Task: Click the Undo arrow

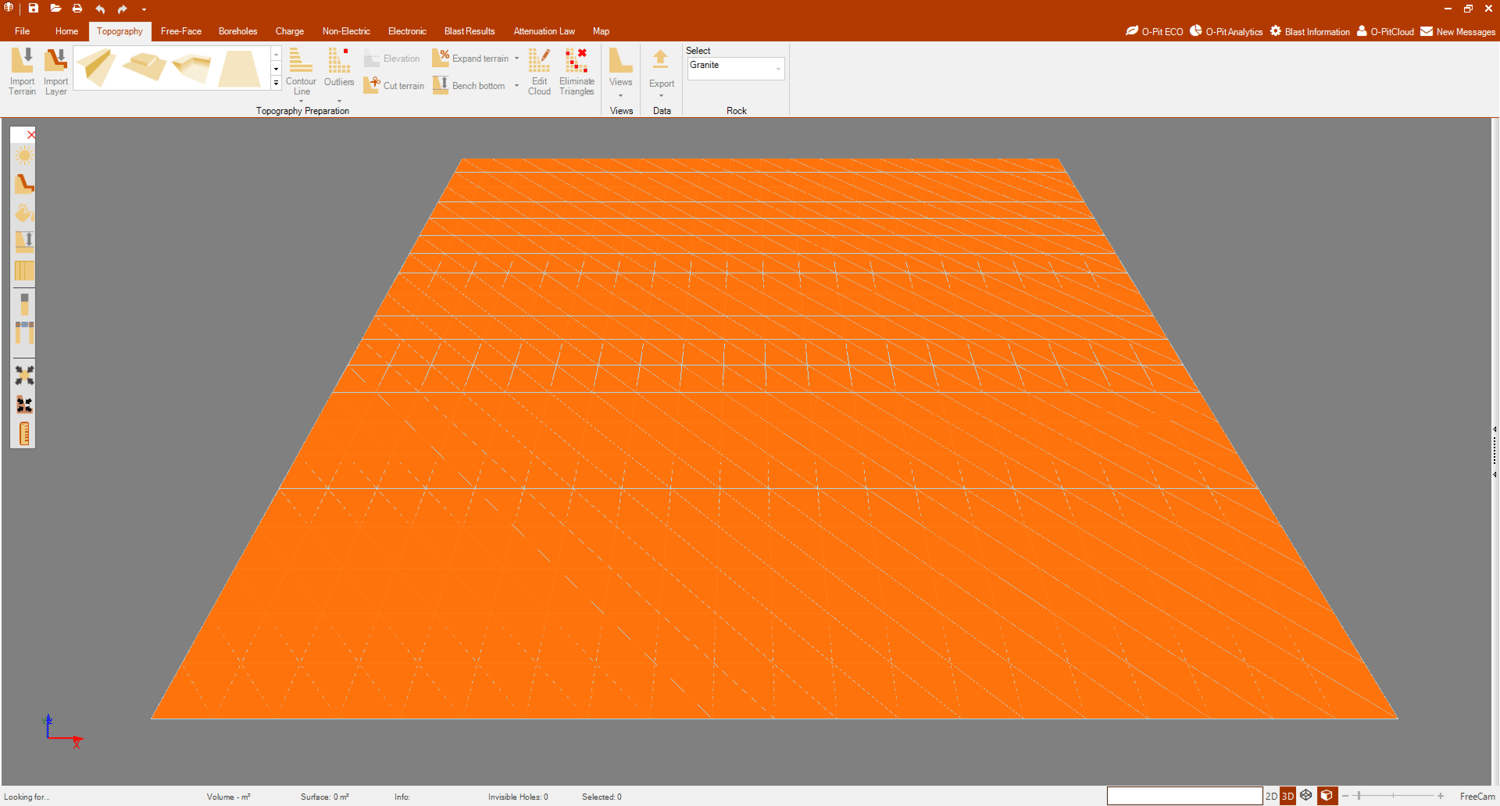Action: [100, 8]
